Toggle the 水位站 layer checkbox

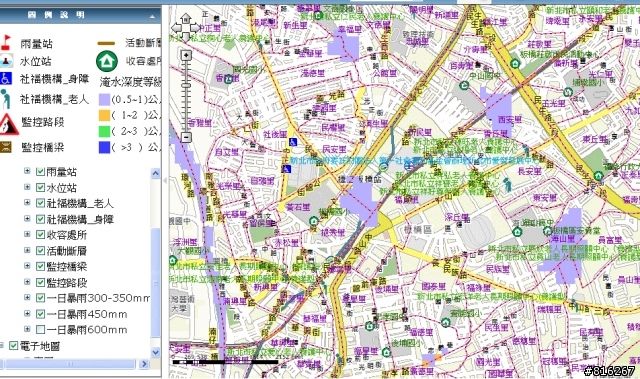tap(40, 187)
